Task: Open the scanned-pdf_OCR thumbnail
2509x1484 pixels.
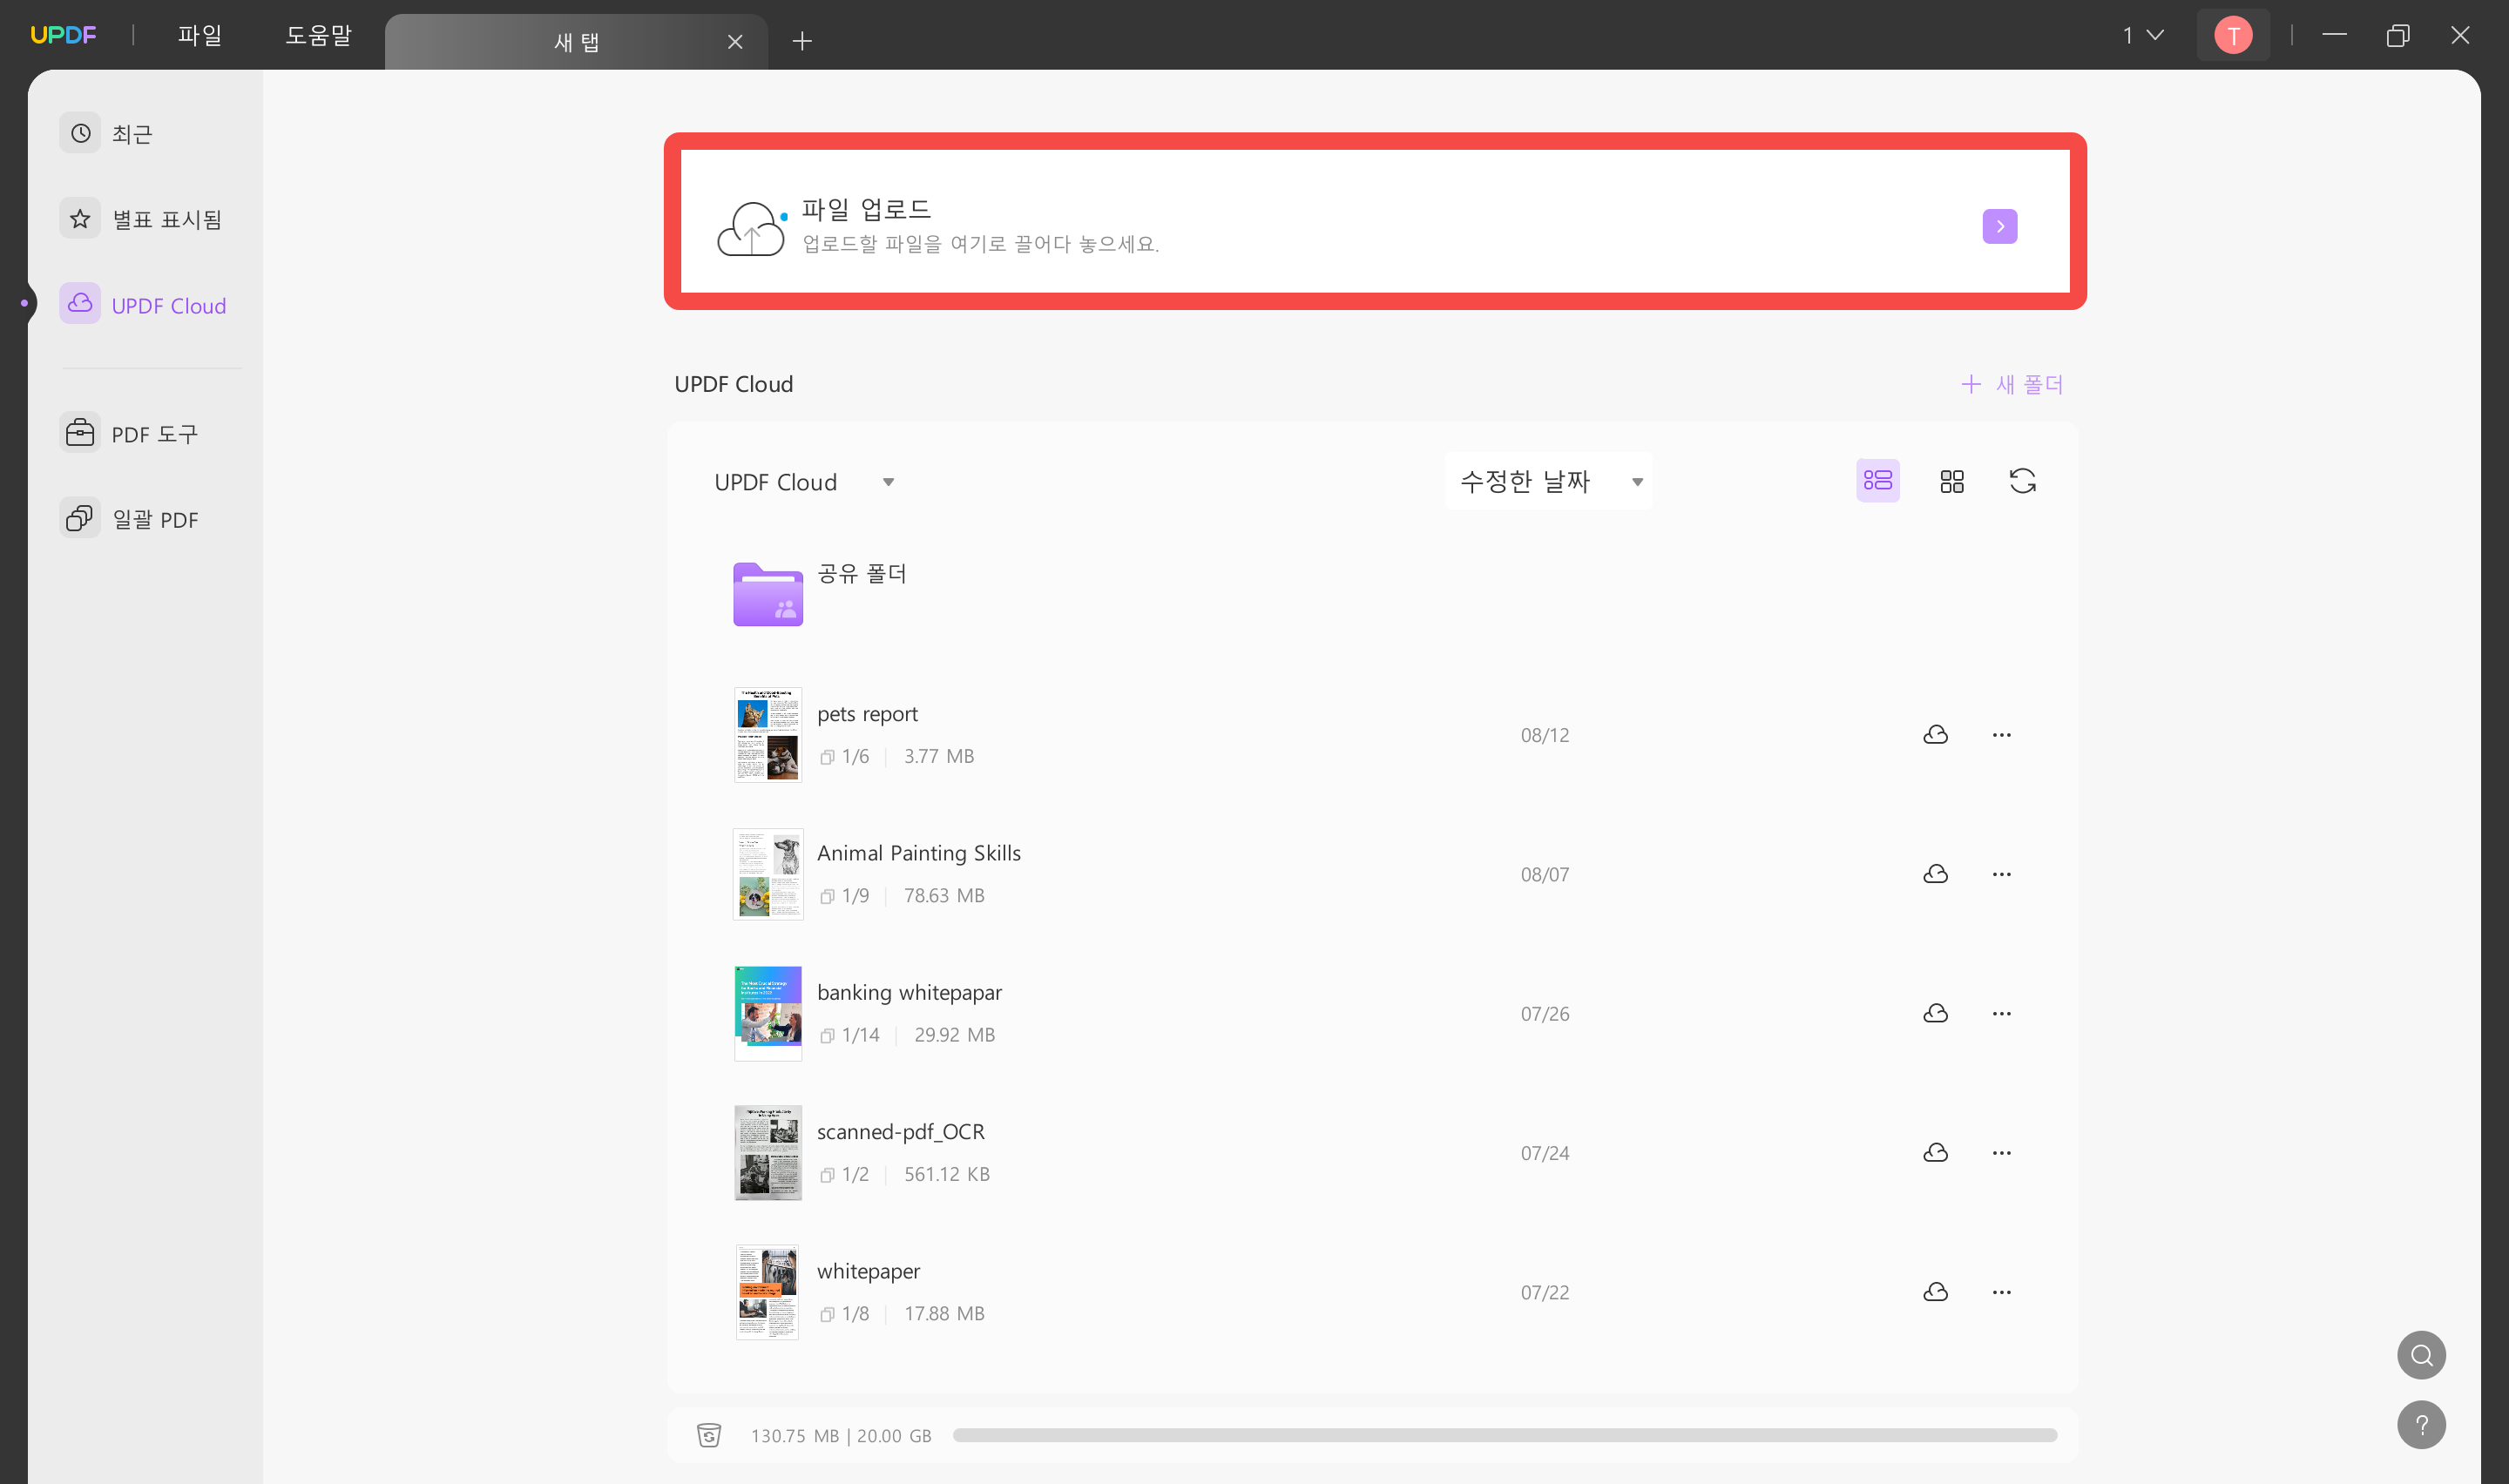Action: point(767,1153)
